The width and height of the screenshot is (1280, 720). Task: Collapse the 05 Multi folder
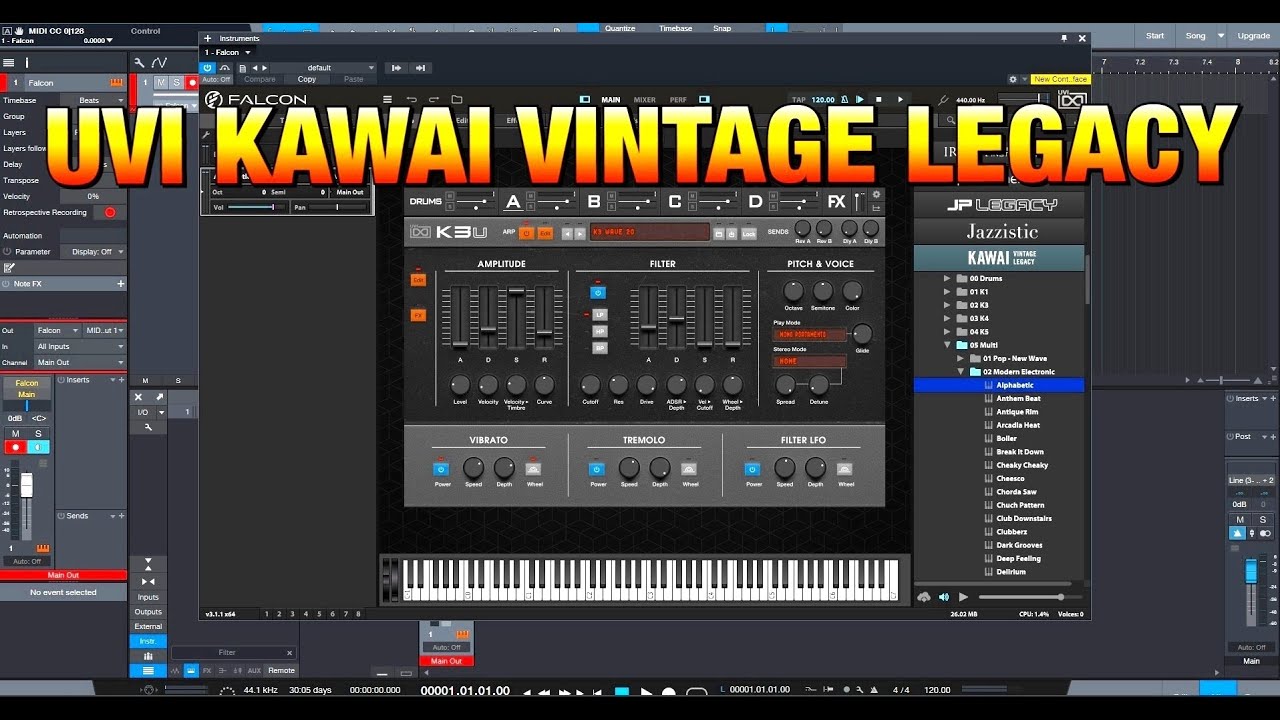click(948, 345)
